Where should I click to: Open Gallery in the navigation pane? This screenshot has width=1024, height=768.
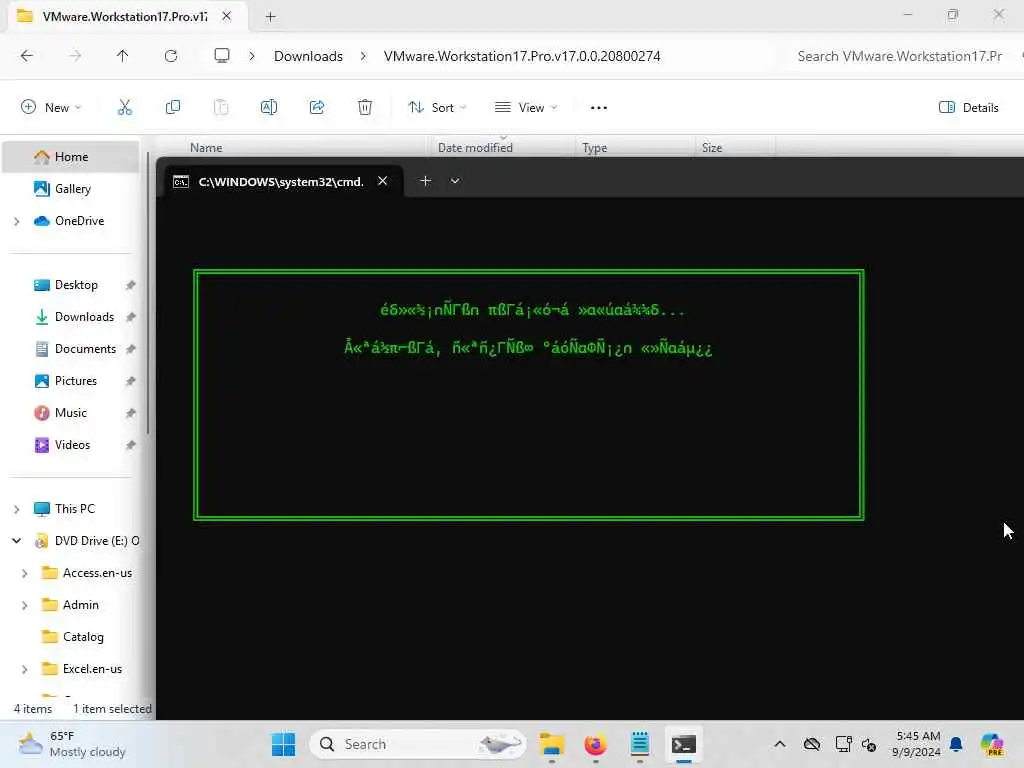[72, 189]
